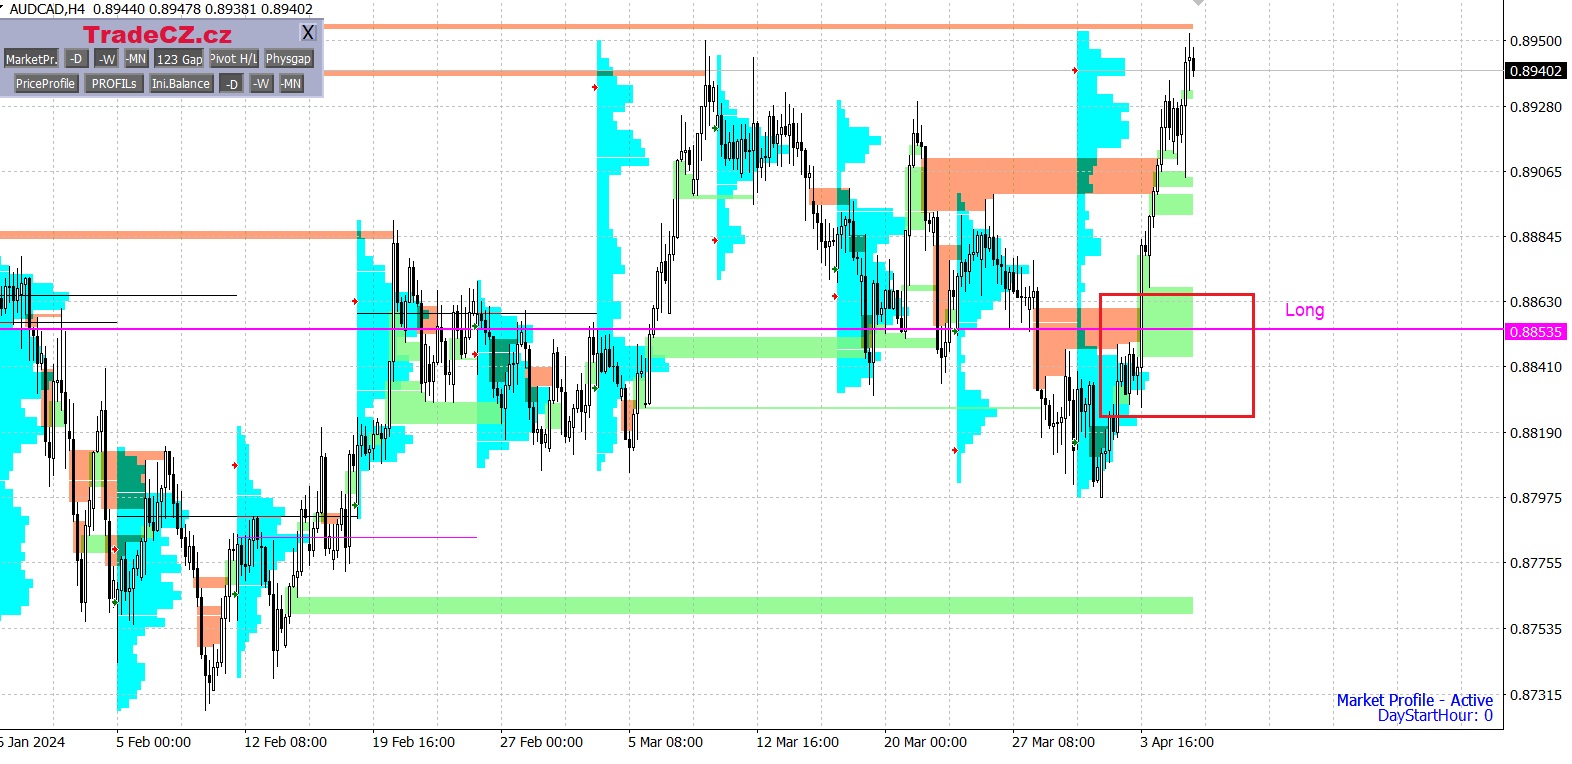The image size is (1572, 764).
Task: Click the current price 0.89402 label
Action: tap(1535, 71)
